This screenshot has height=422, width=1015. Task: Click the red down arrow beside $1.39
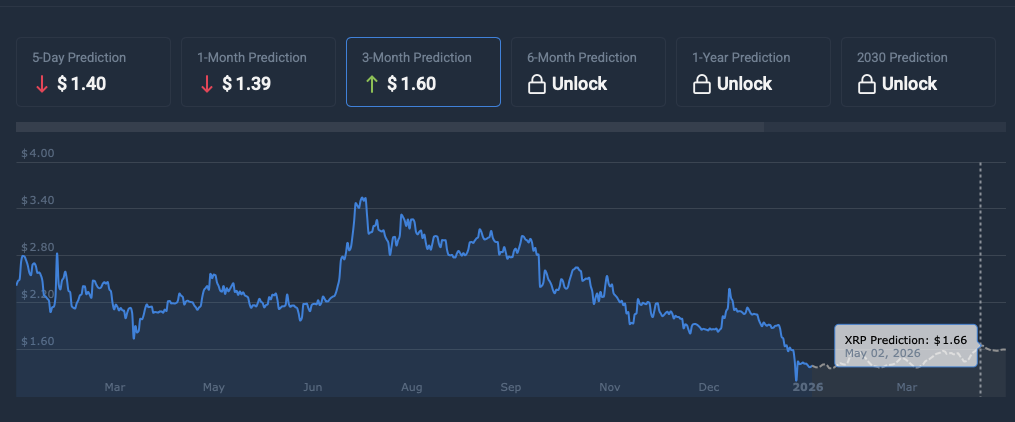tap(207, 84)
